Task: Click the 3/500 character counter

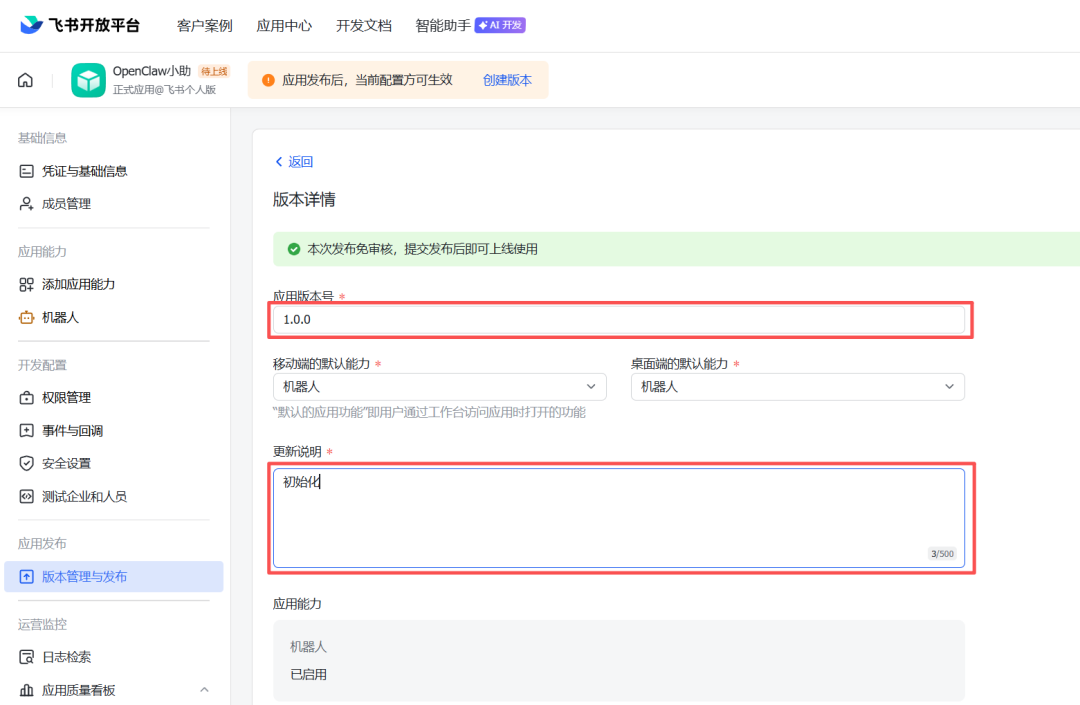Action: click(942, 554)
